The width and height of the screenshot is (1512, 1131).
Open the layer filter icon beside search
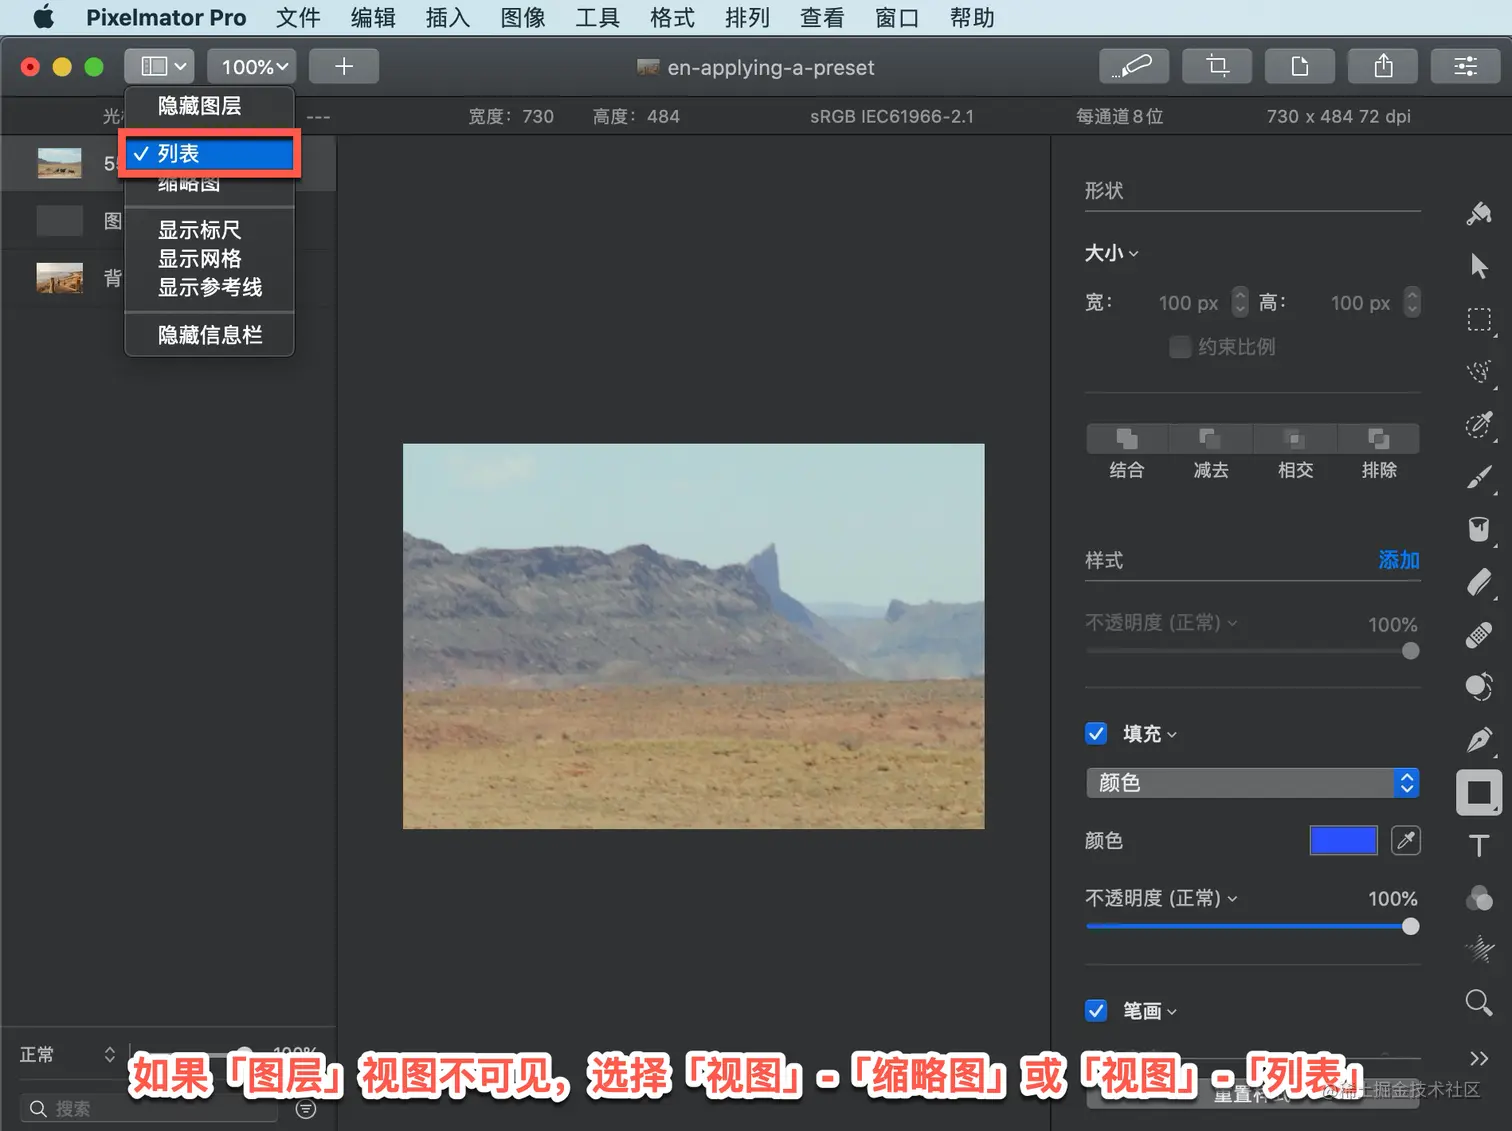tap(306, 1109)
